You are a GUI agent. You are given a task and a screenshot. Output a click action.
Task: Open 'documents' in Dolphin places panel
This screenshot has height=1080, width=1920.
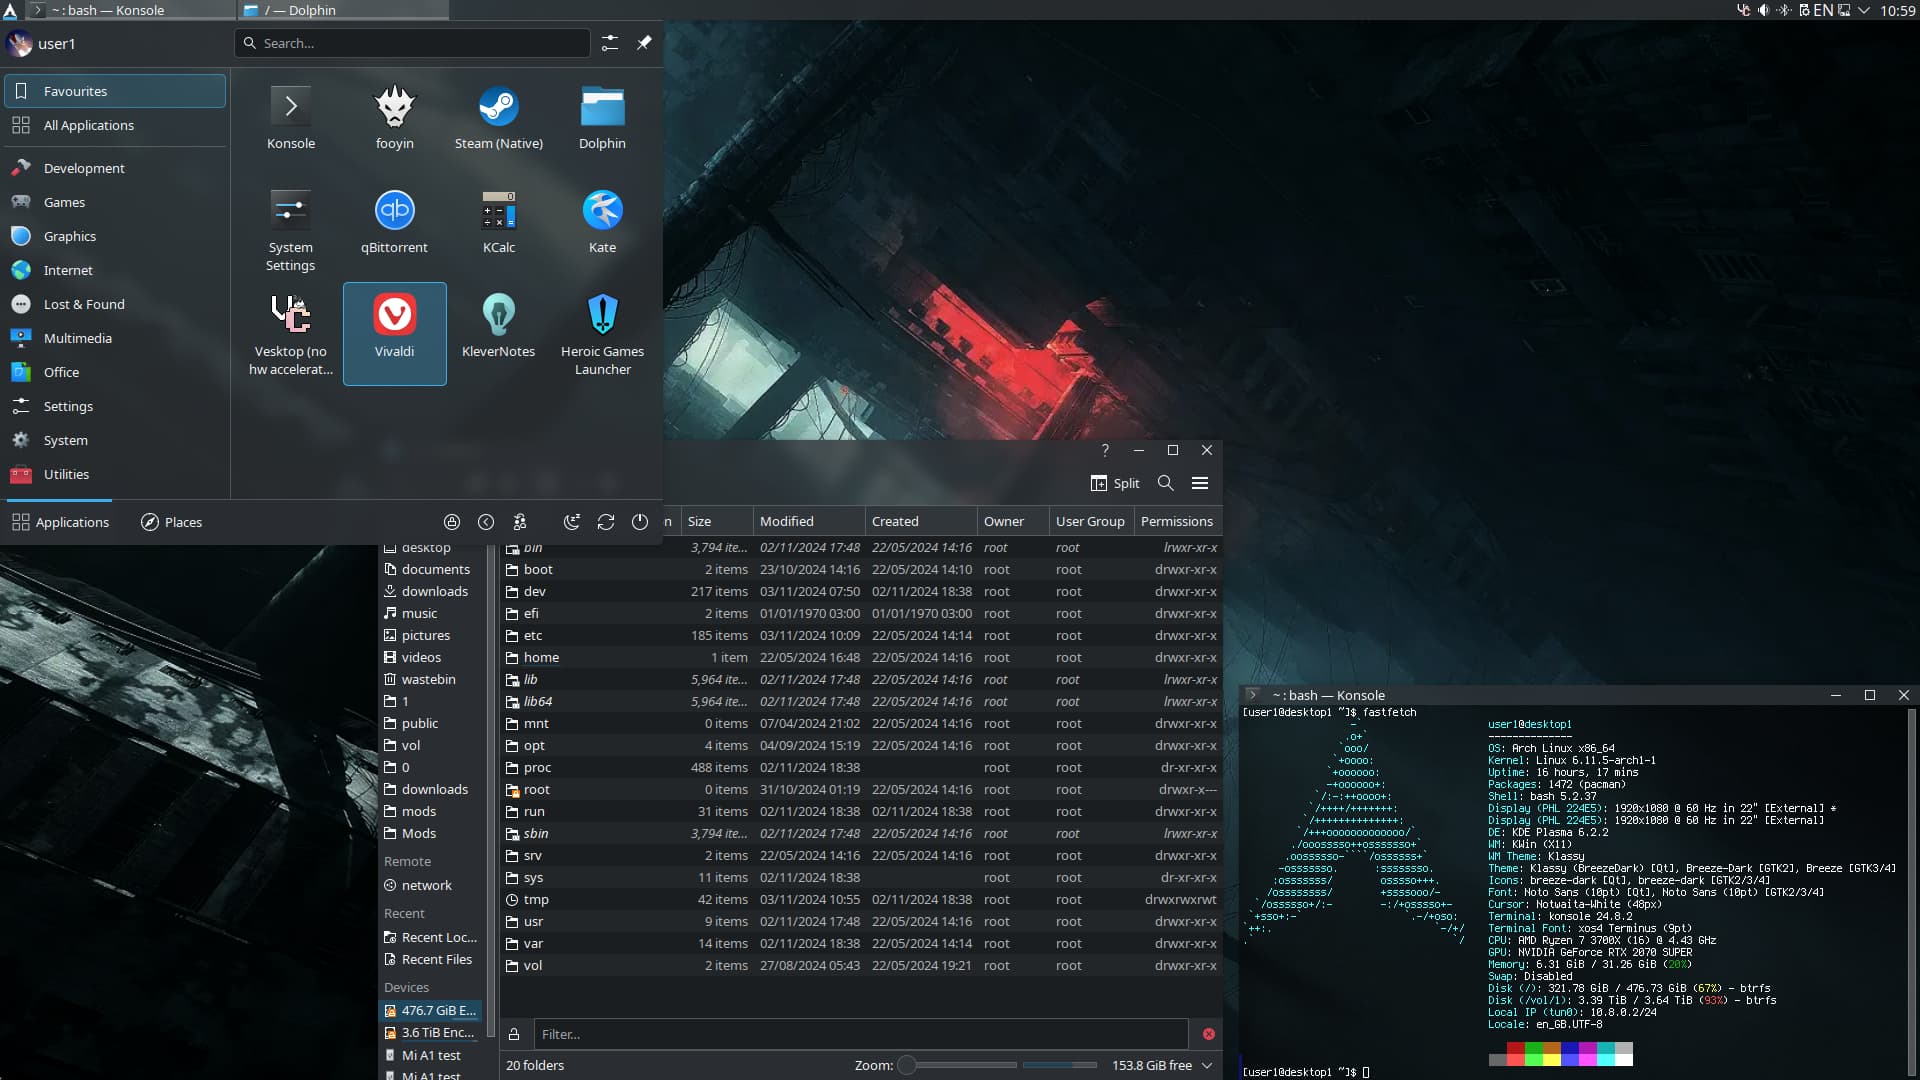432,569
